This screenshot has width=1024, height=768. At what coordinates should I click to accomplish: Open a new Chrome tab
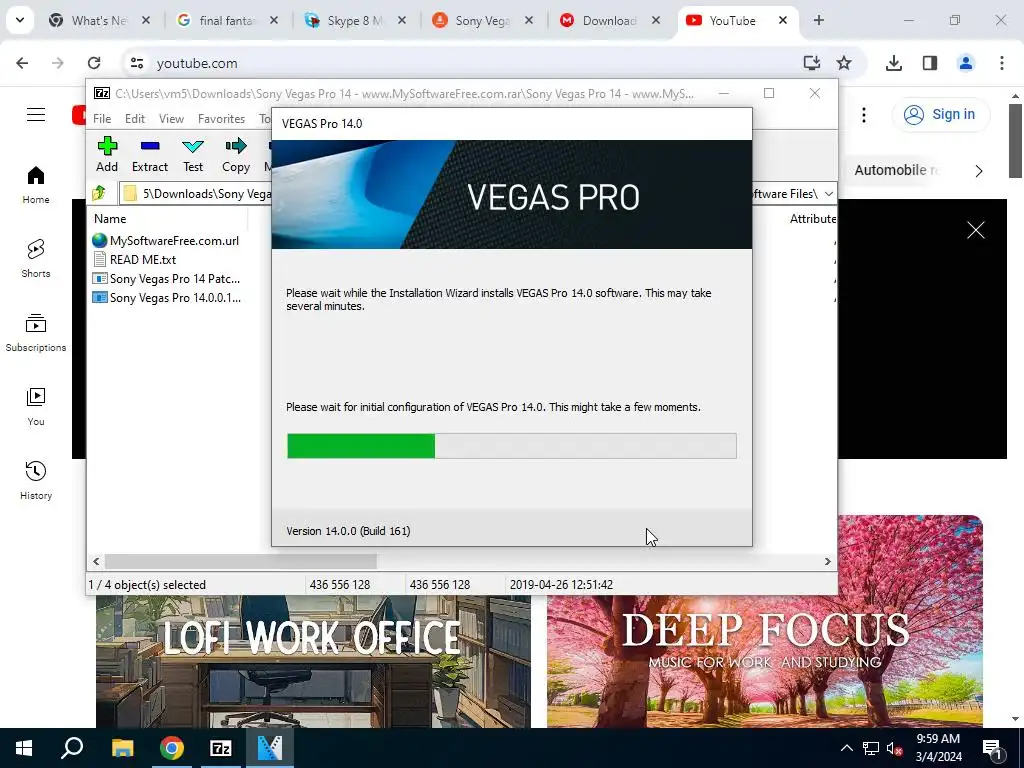pyautogui.click(x=818, y=20)
